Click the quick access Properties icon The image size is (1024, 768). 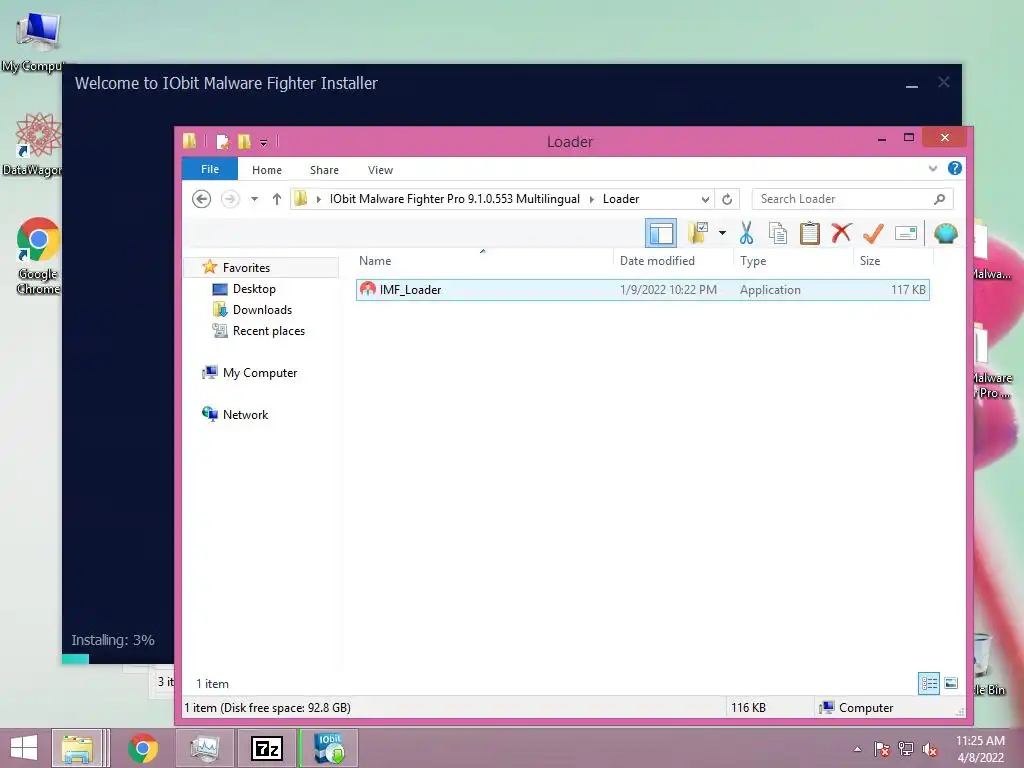(x=223, y=141)
